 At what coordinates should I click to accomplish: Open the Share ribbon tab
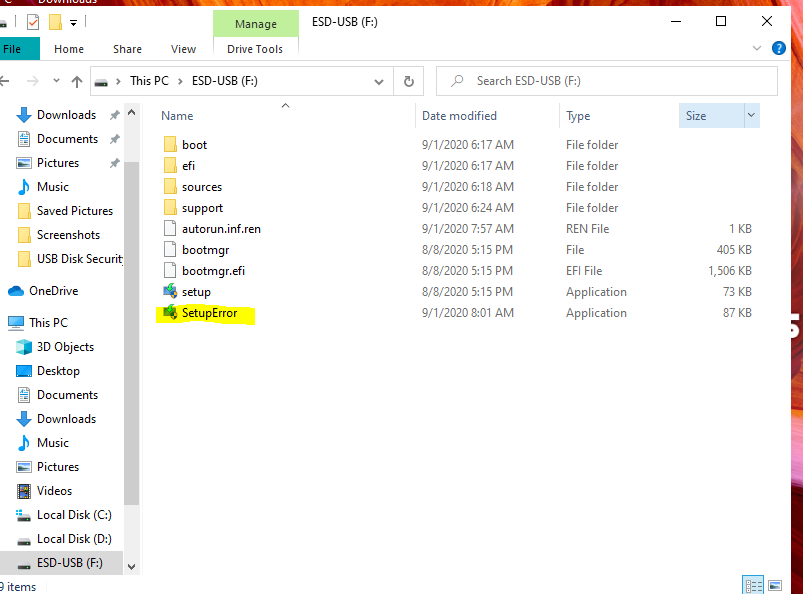(x=127, y=49)
